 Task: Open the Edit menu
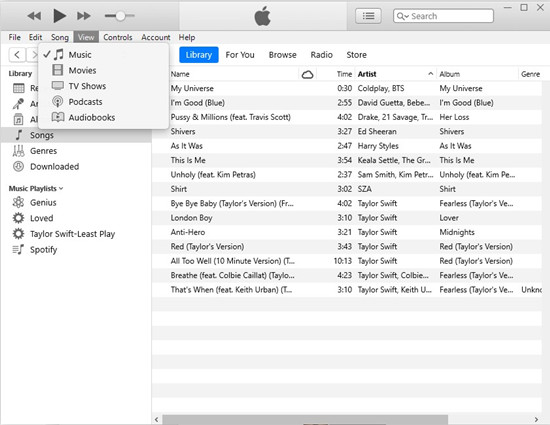pos(35,37)
